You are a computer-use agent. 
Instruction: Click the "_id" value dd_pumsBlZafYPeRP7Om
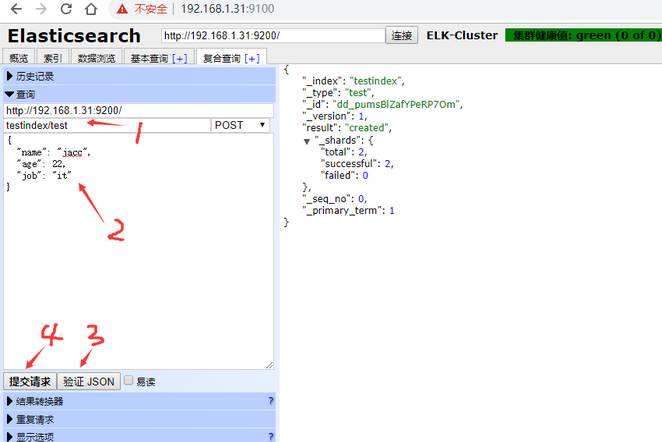pos(396,104)
